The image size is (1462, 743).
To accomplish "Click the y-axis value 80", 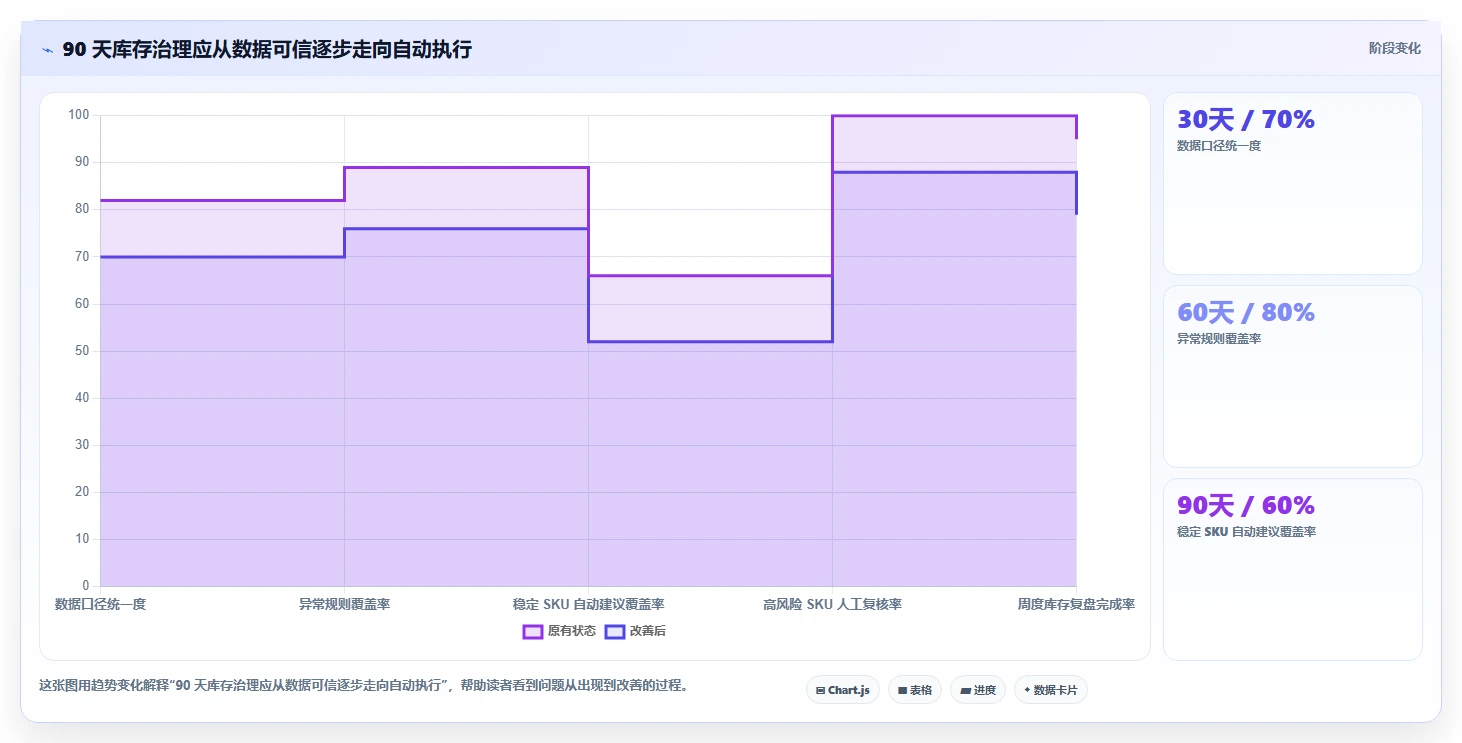I will 82,209.
